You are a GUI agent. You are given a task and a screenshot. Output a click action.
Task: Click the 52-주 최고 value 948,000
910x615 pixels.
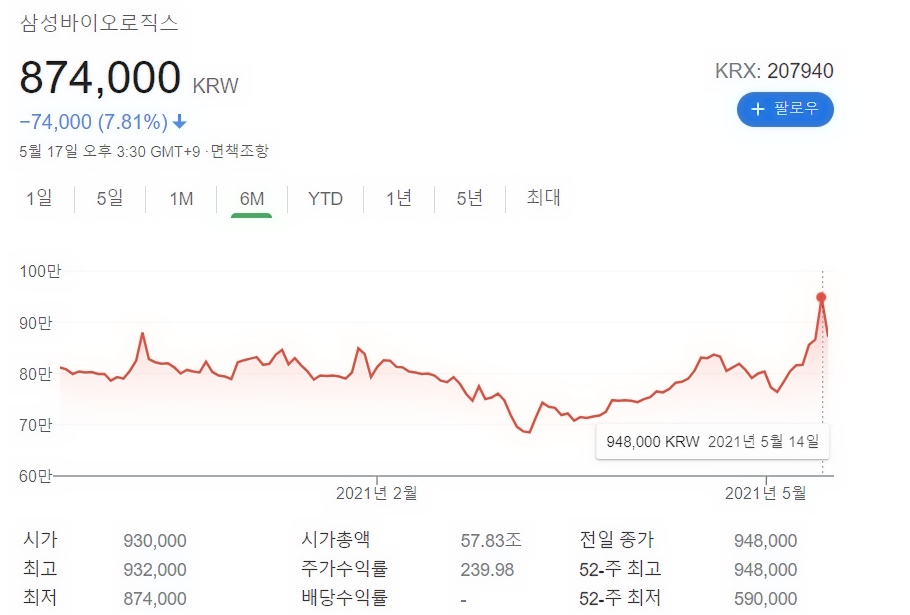coord(765,570)
